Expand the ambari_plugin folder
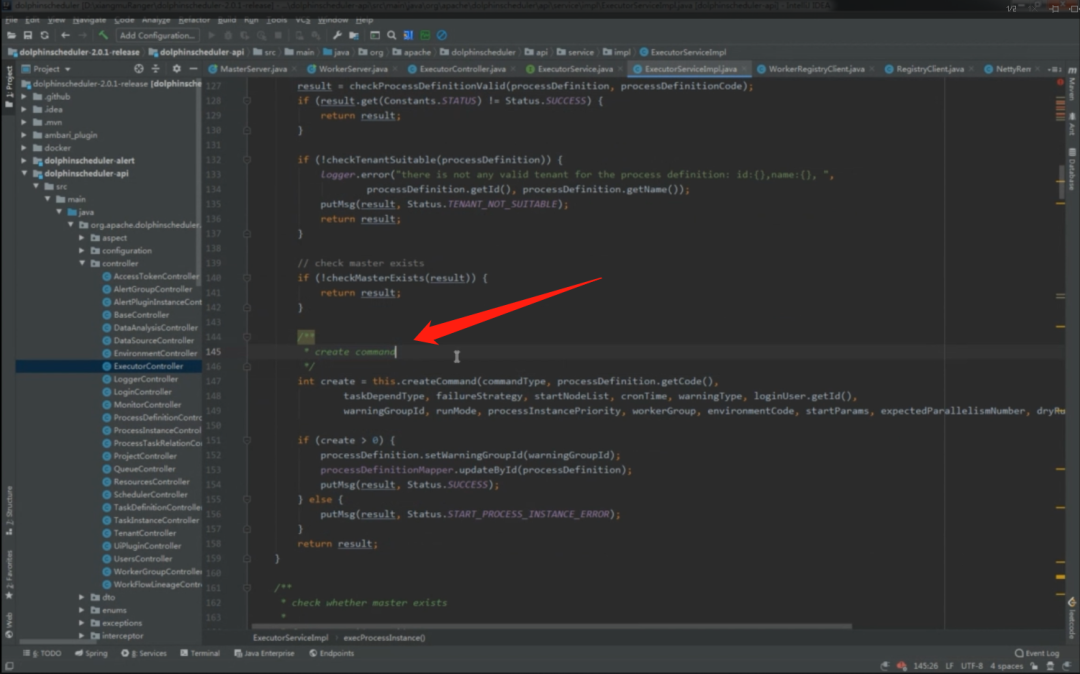The image size is (1080, 674). click(24, 135)
